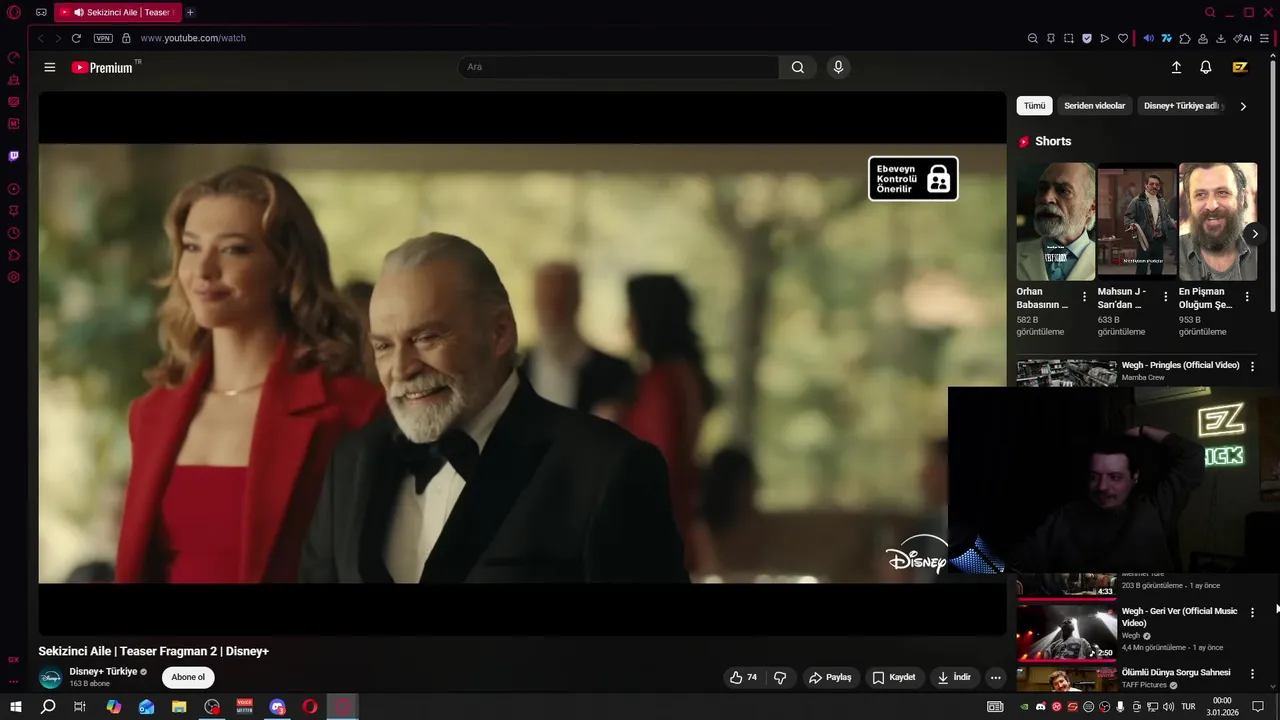
Task: Open Wegh - Geri Ver music video
Action: tap(1179, 617)
